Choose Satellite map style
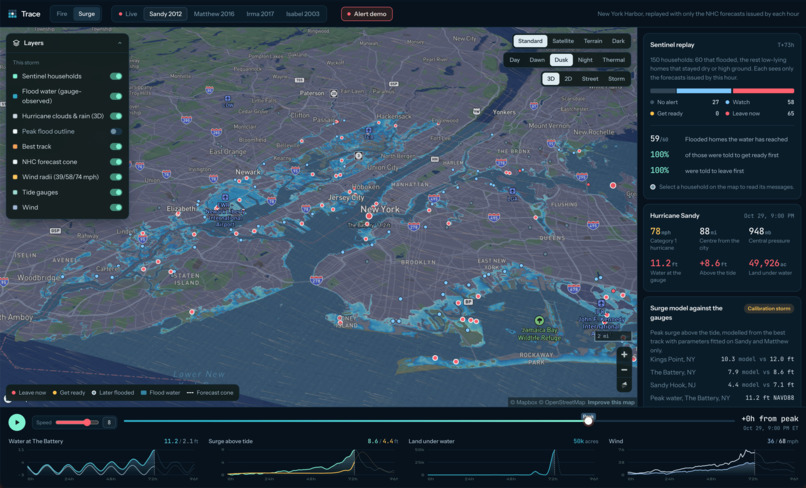The width and height of the screenshot is (806, 488). pyautogui.click(x=563, y=41)
